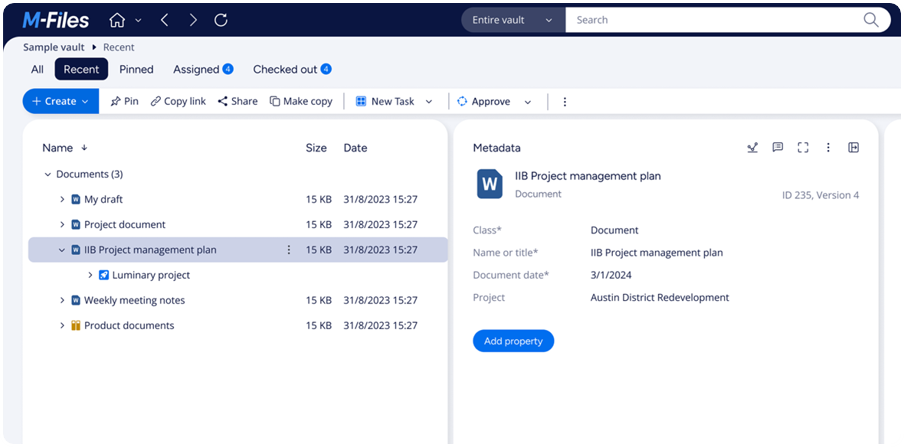Click the Add property button
The height and width of the screenshot is (447, 904).
point(513,341)
